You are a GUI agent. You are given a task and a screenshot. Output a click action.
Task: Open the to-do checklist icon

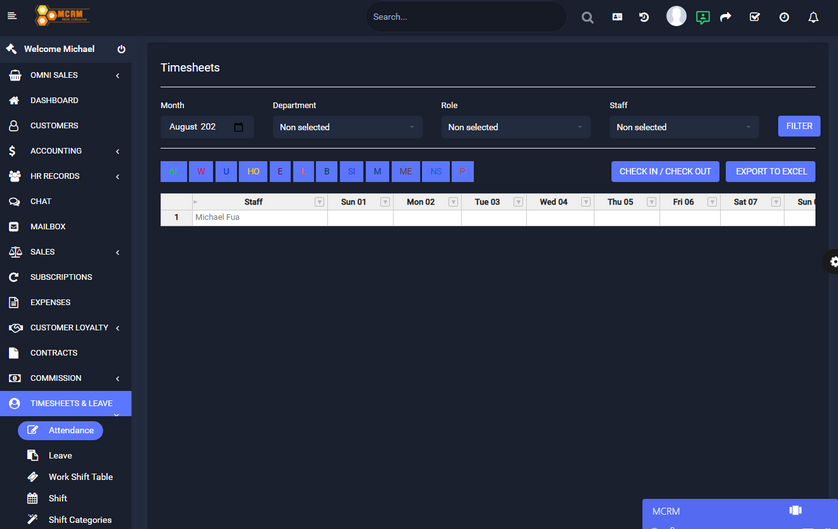(x=755, y=17)
